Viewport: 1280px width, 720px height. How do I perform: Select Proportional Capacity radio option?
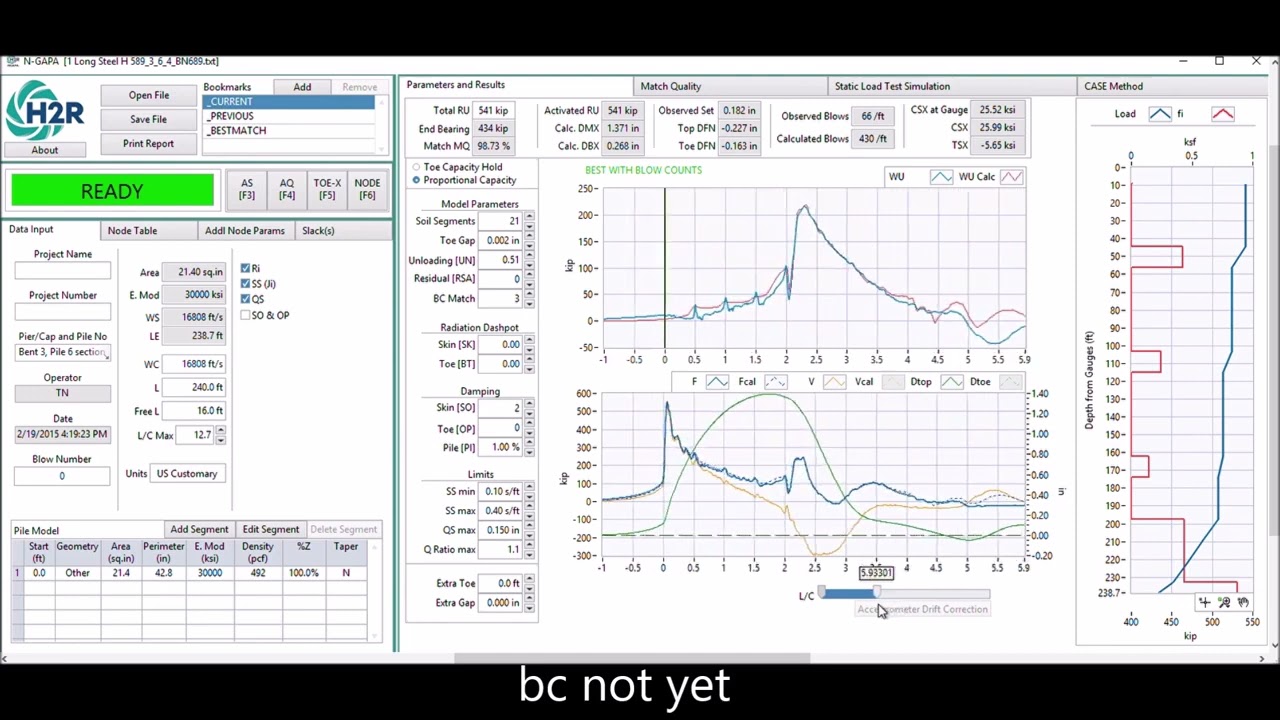[x=416, y=180]
